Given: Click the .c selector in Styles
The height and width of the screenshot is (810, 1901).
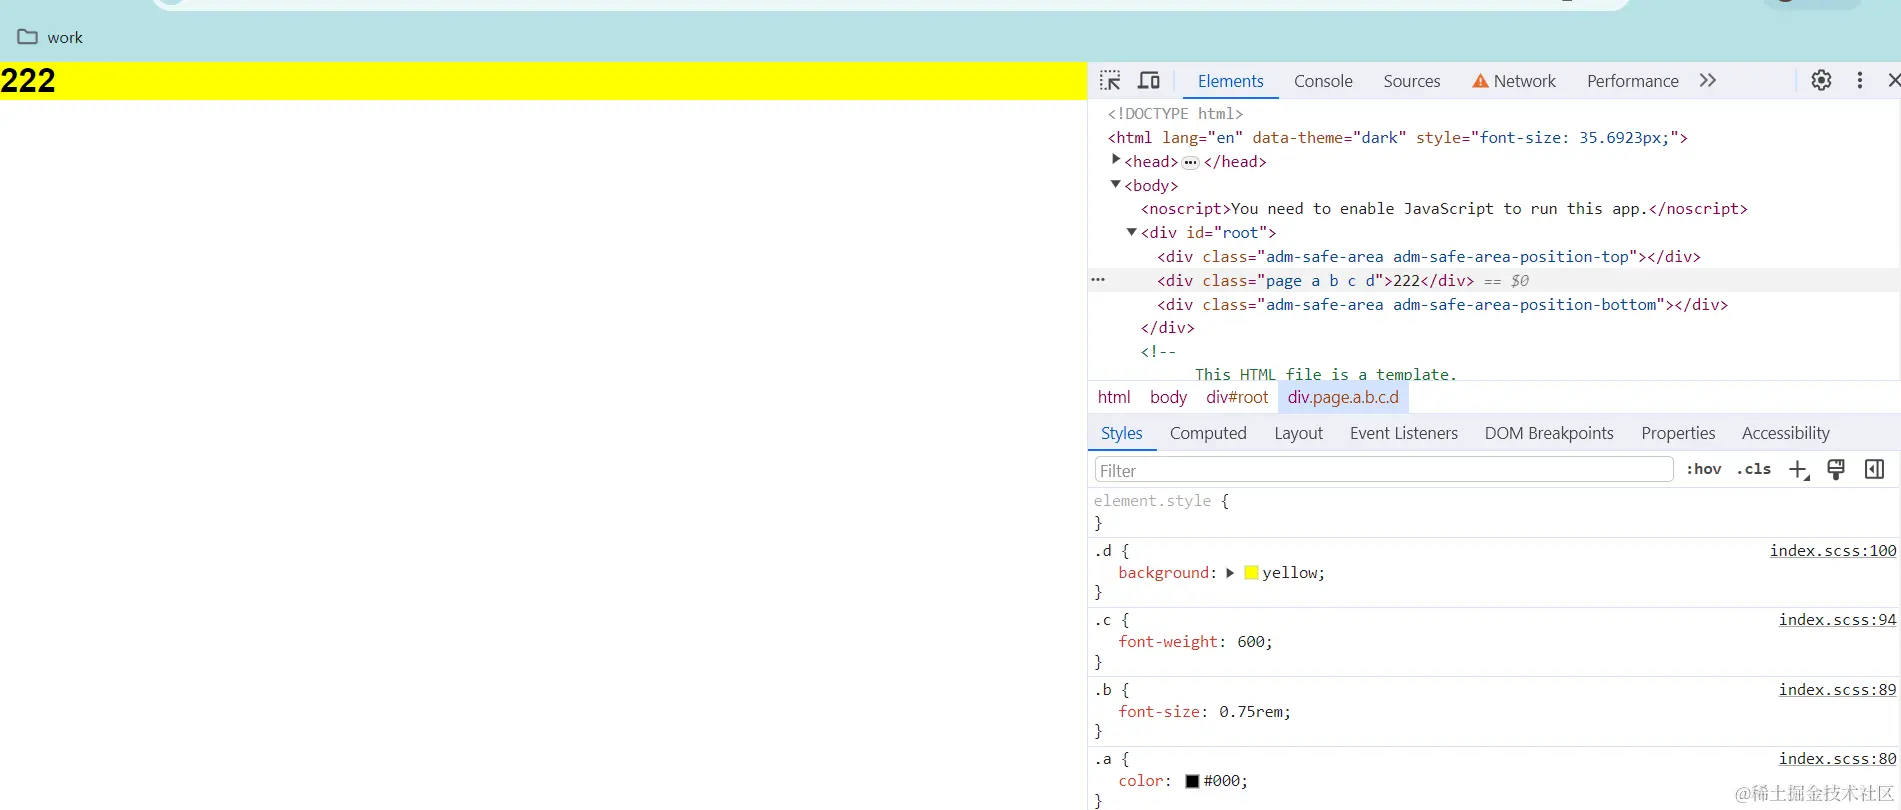Looking at the screenshot, I should pyautogui.click(x=1102, y=620).
